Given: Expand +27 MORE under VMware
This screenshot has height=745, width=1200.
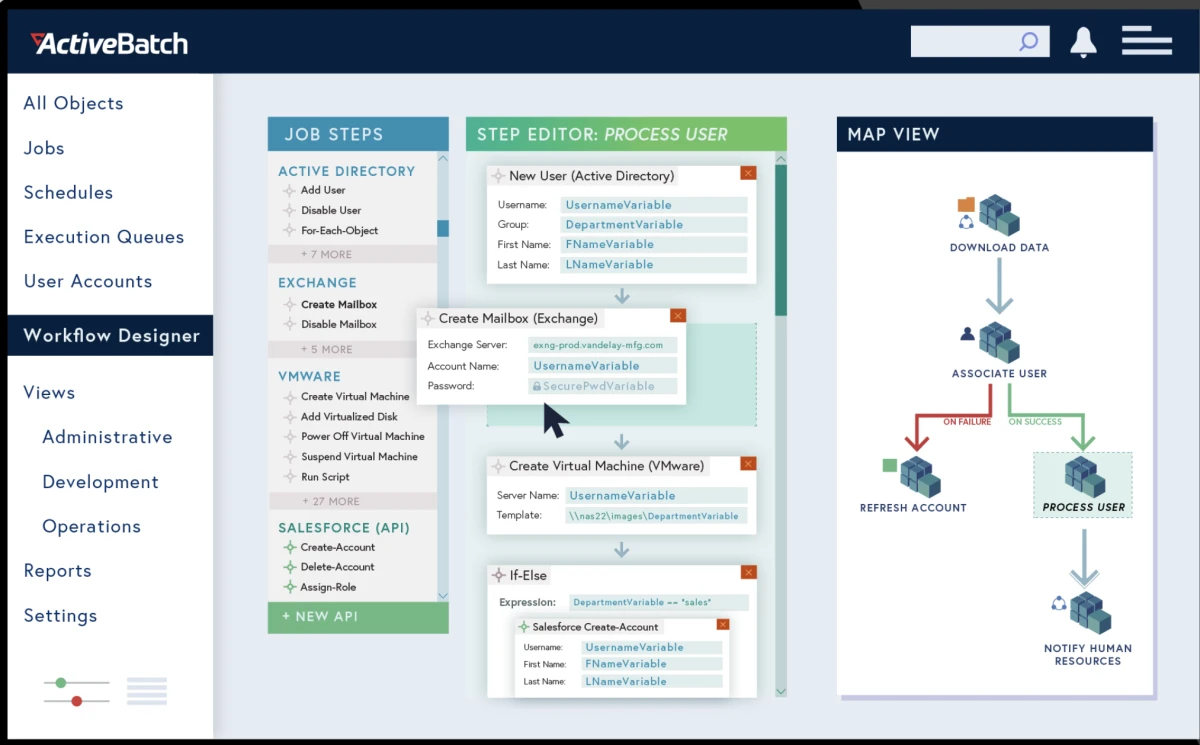Looking at the screenshot, I should point(353,501).
